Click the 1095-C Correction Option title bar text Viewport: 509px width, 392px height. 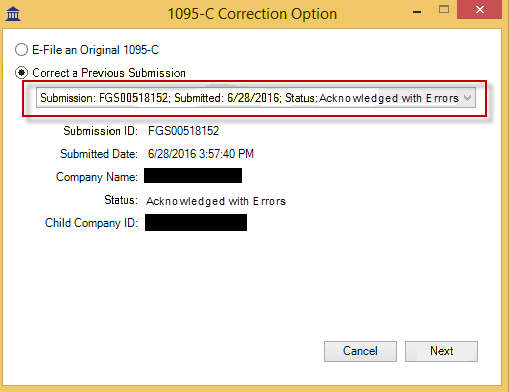pyautogui.click(x=252, y=14)
